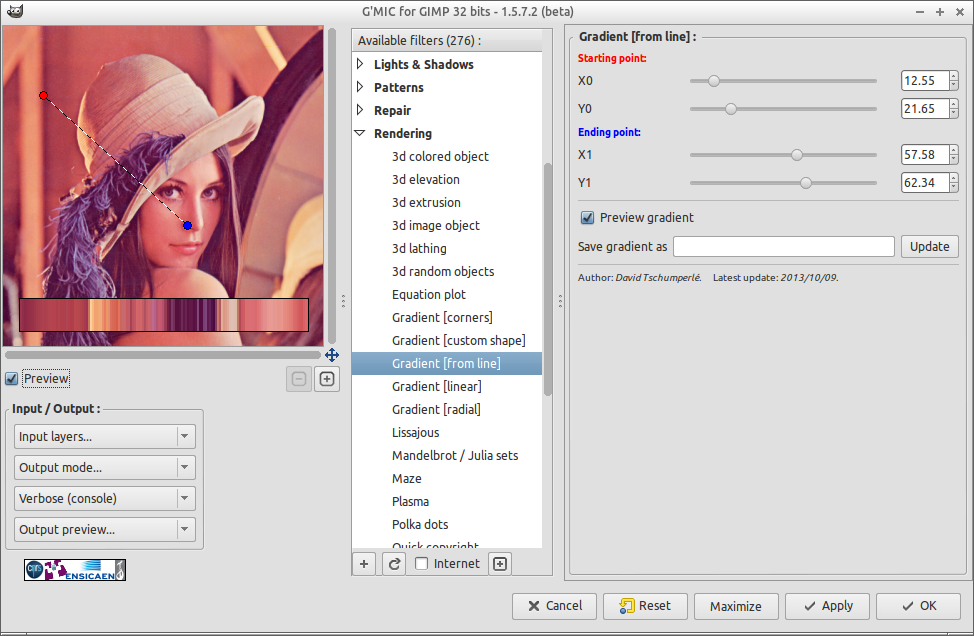
Task: Select the Lissajous filter
Action: point(447,432)
